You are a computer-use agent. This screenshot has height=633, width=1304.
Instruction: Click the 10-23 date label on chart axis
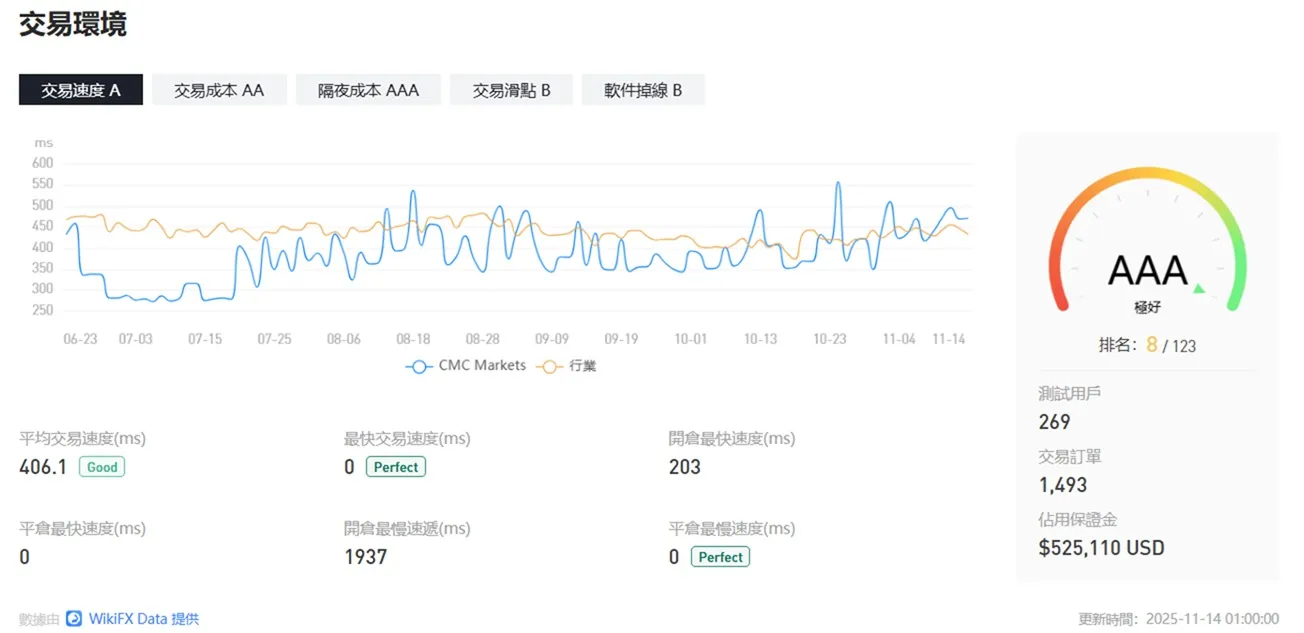click(830, 339)
